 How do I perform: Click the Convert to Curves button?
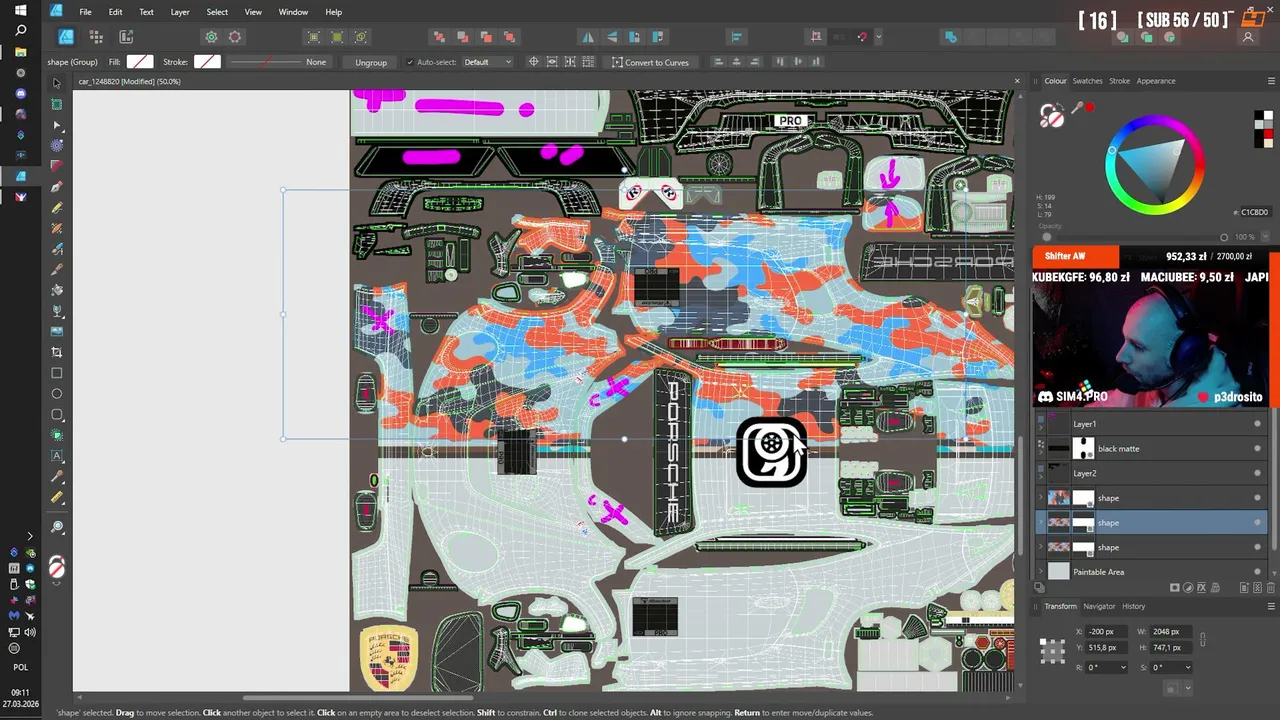[x=650, y=62]
